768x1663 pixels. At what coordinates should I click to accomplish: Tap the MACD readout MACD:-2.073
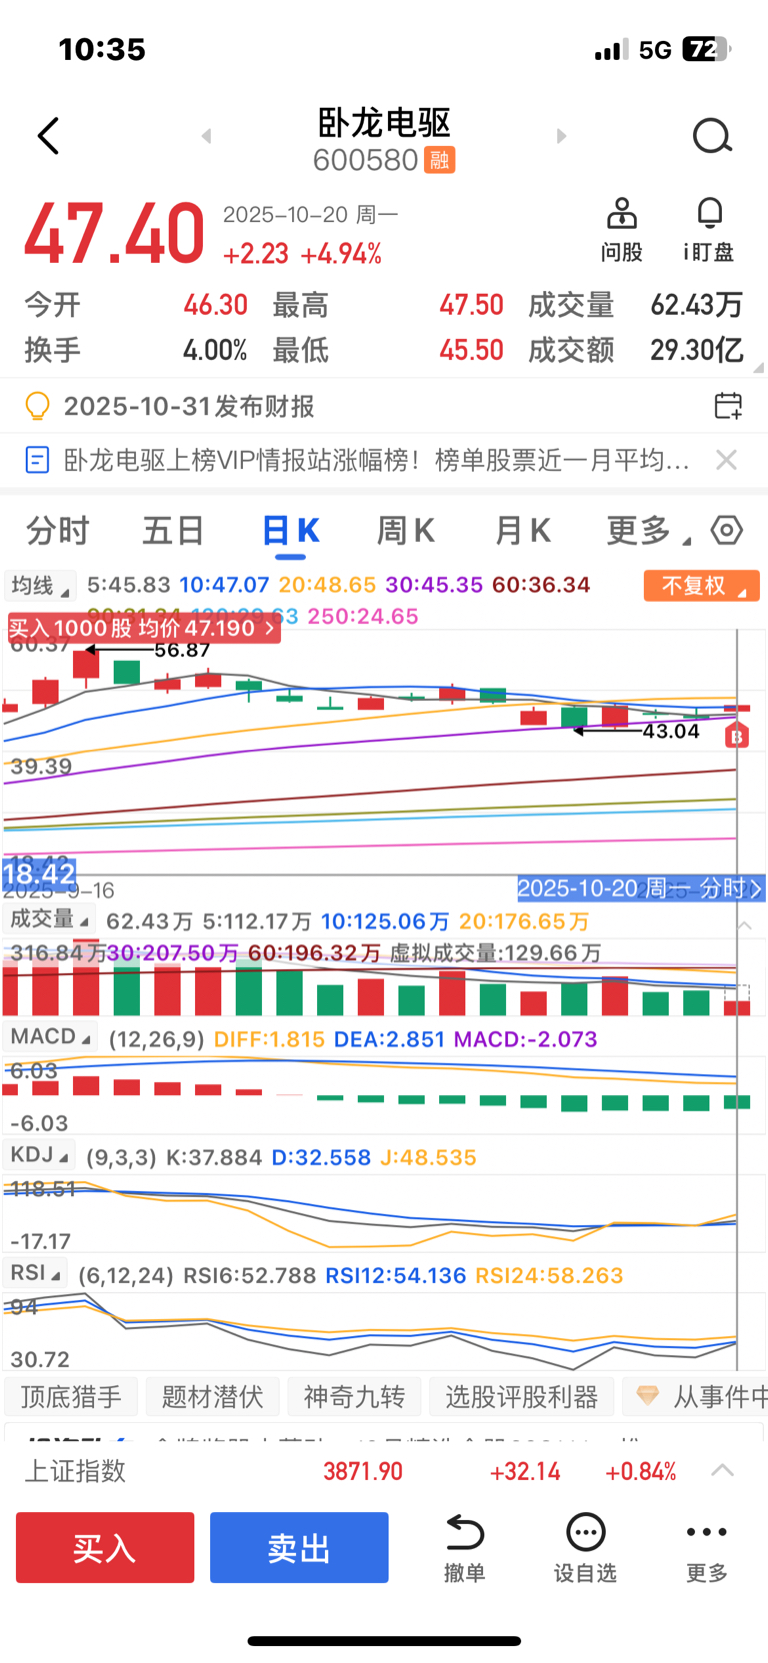525,1039
